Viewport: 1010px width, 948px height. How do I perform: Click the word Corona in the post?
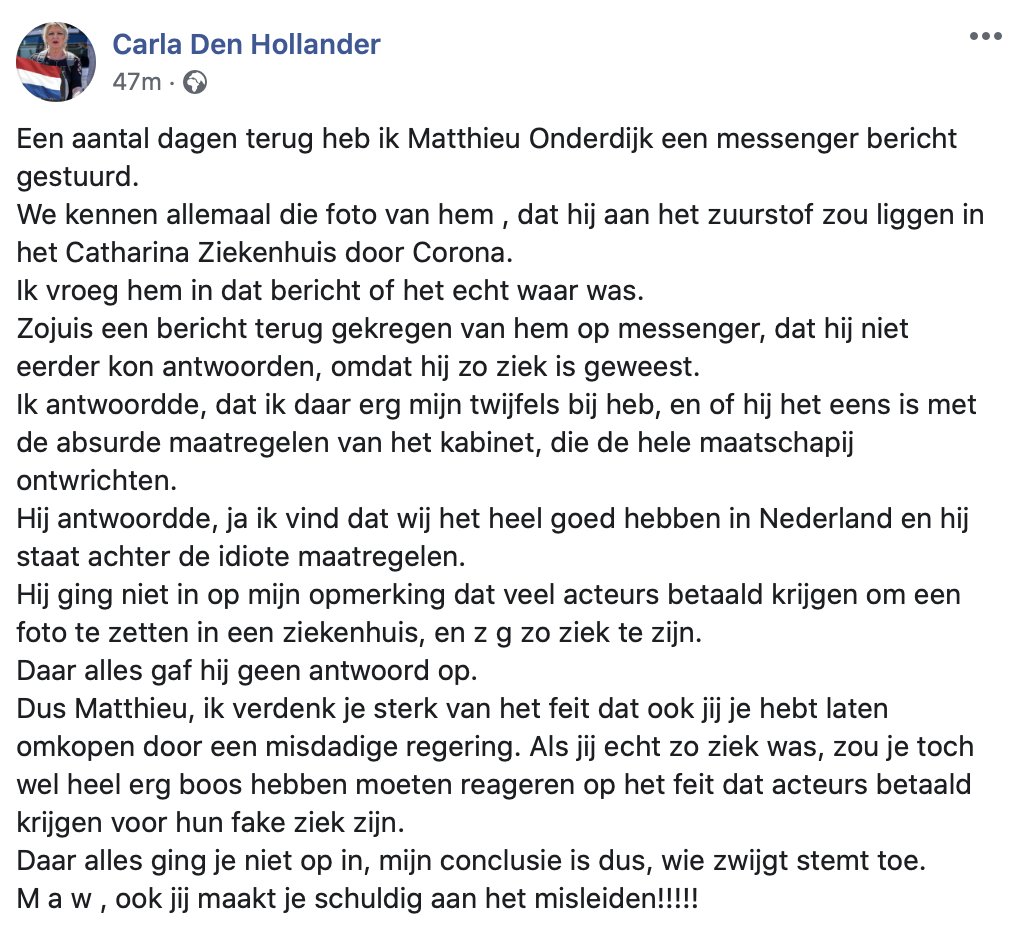coord(462,253)
